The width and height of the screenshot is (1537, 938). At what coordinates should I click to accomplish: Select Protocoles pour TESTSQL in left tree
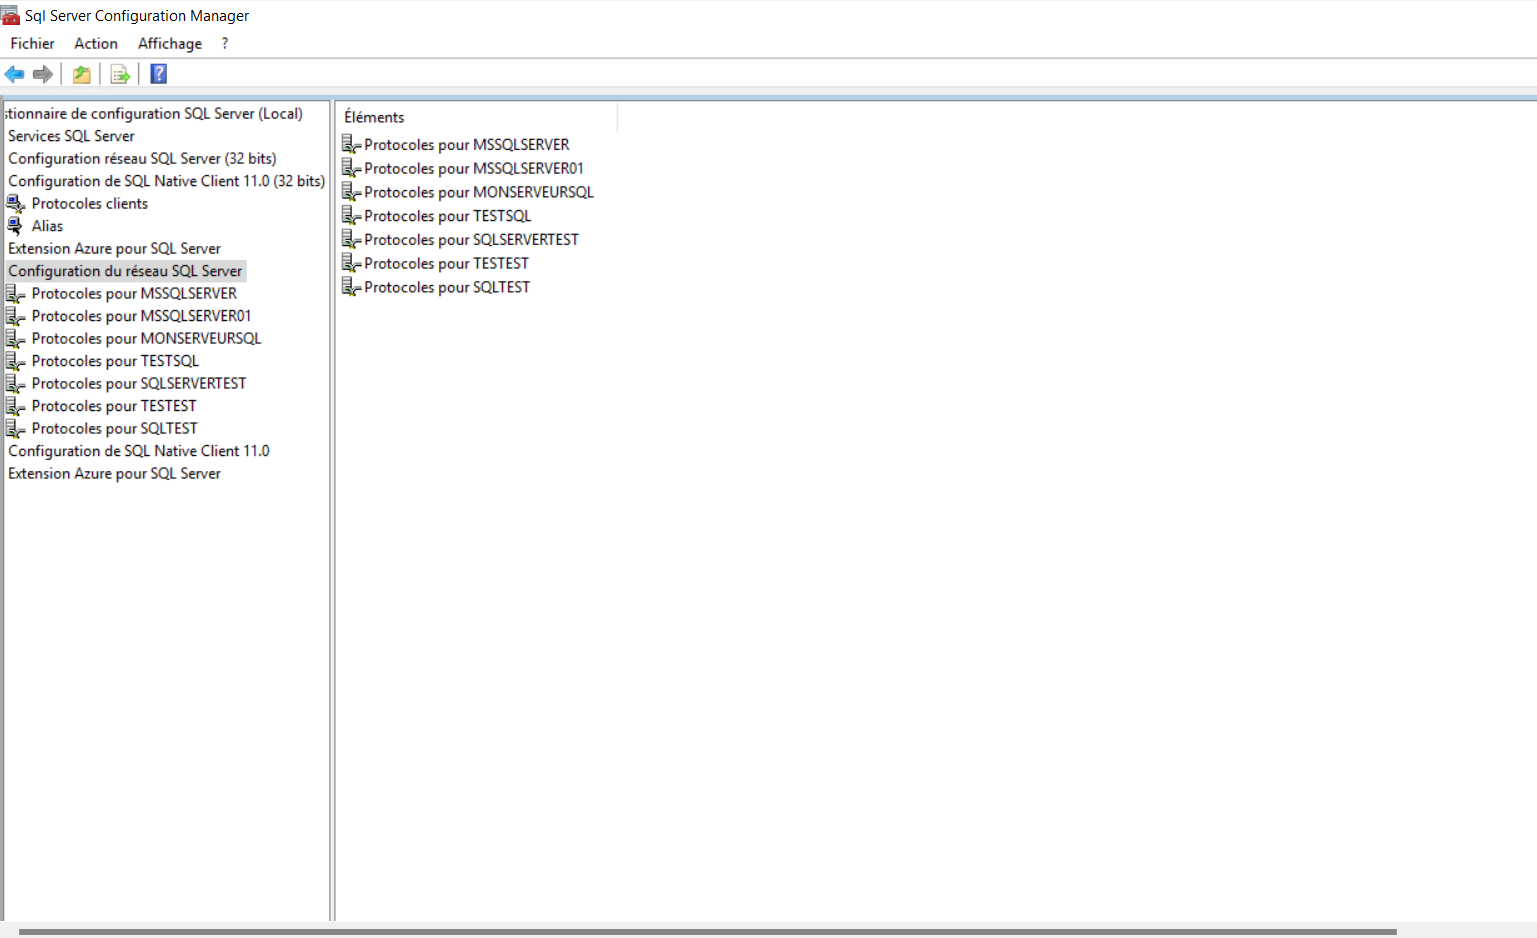(x=115, y=361)
